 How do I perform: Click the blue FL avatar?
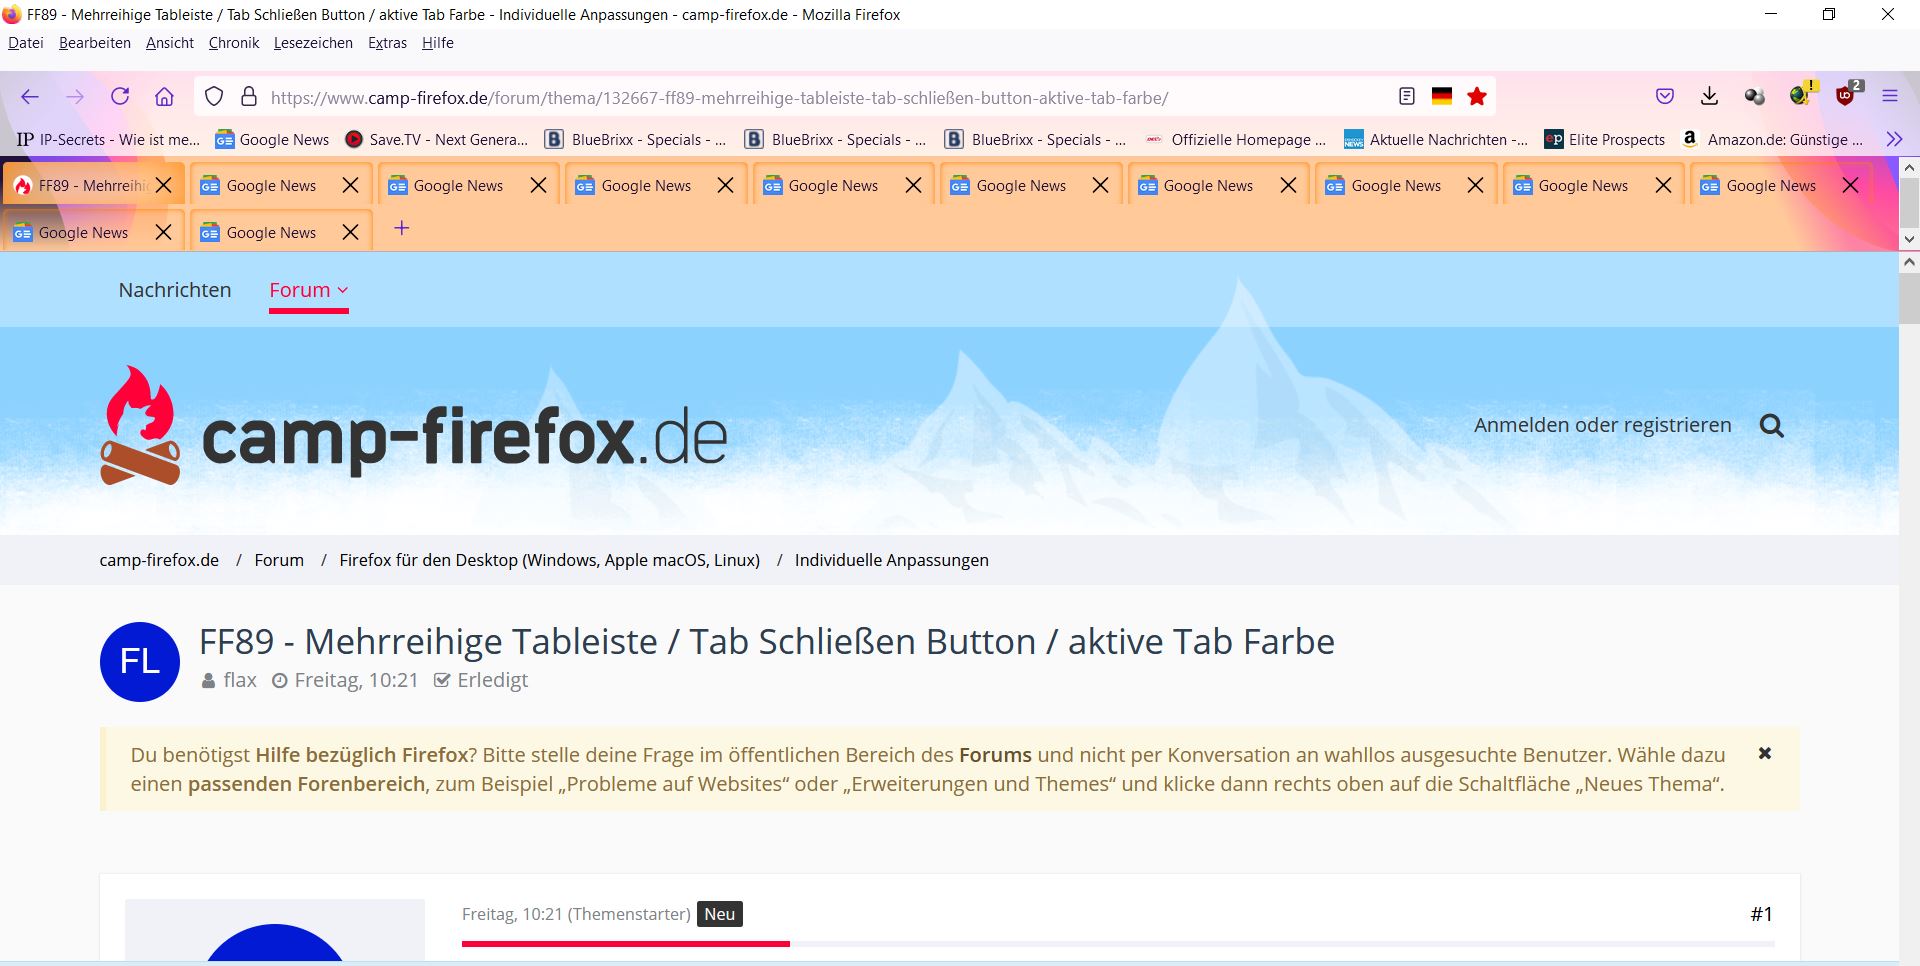pos(140,662)
